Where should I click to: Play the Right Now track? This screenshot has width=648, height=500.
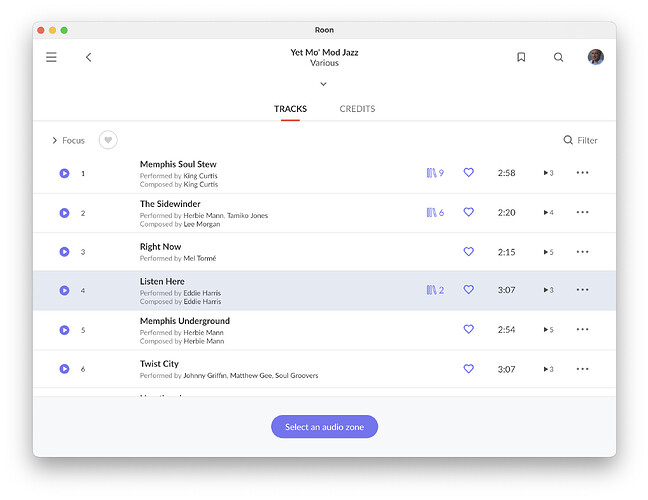[x=64, y=252]
